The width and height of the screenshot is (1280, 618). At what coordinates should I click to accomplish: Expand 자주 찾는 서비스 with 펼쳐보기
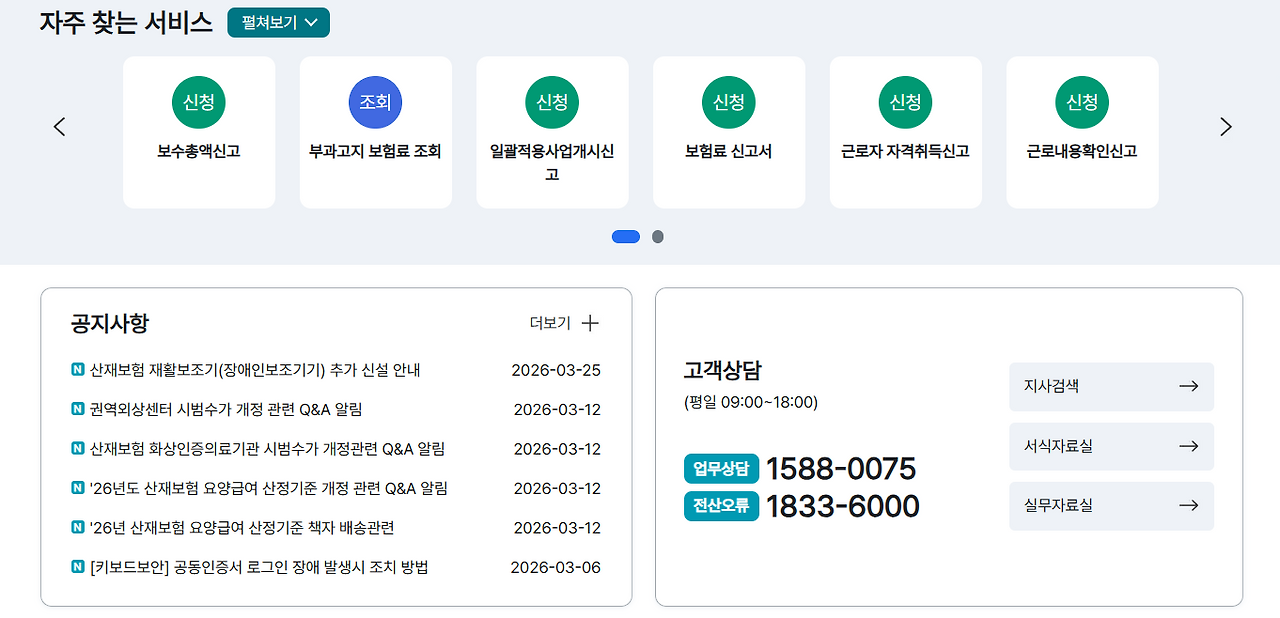coord(278,22)
